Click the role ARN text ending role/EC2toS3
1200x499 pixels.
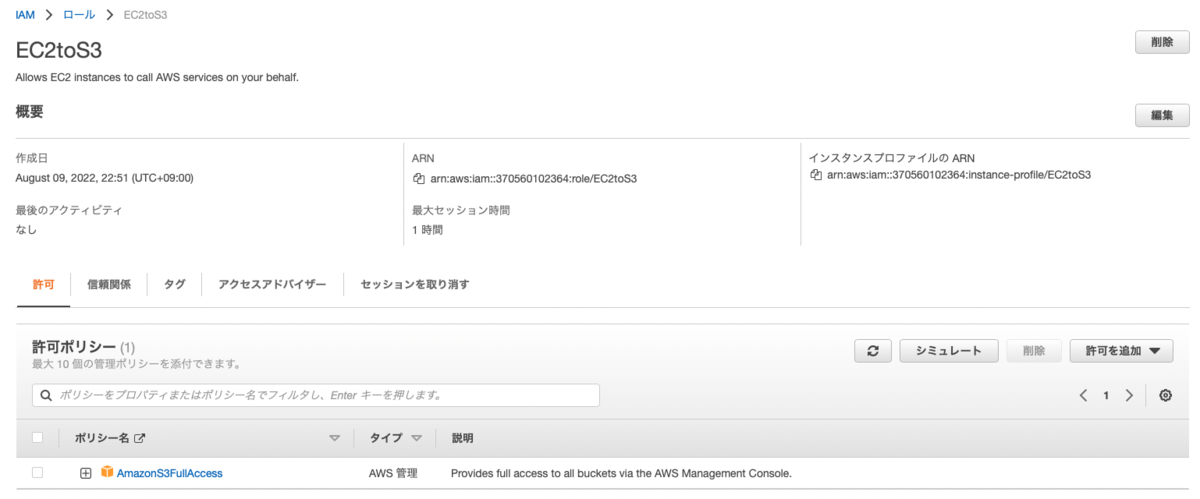pyautogui.click(x=534, y=179)
